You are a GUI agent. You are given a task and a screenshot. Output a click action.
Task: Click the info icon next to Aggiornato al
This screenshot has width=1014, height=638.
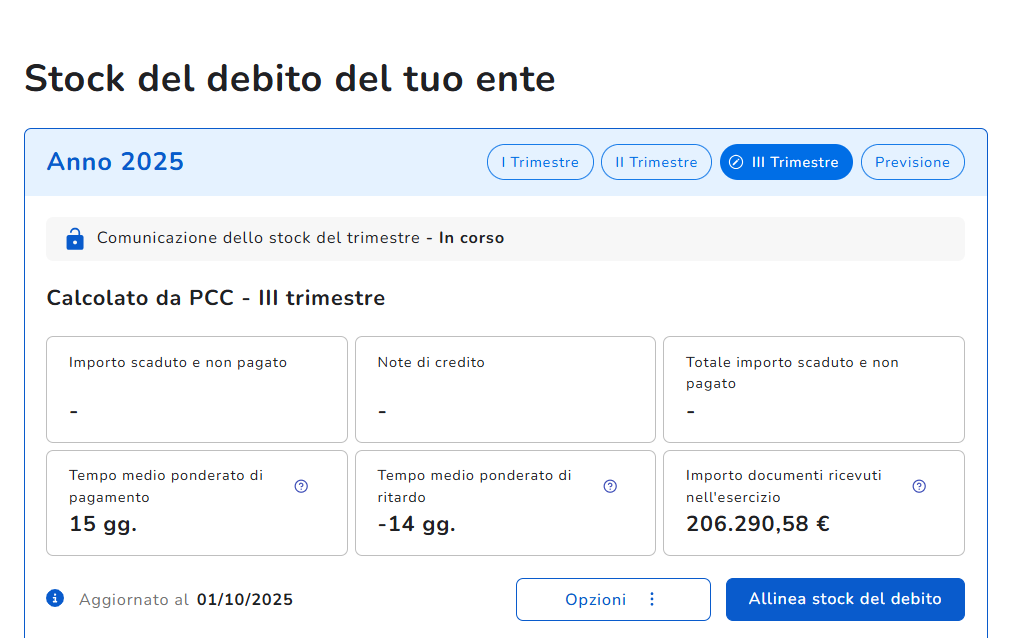click(55, 598)
